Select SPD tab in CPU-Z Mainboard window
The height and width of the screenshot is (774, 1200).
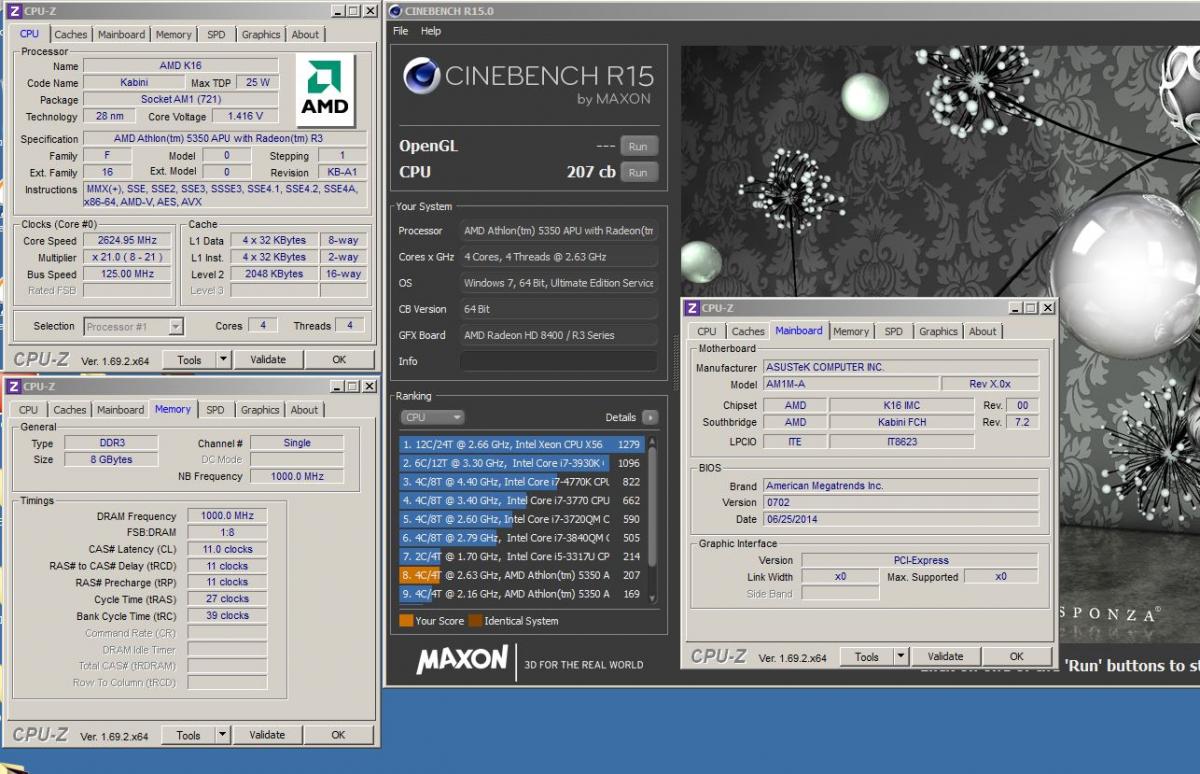click(x=893, y=332)
